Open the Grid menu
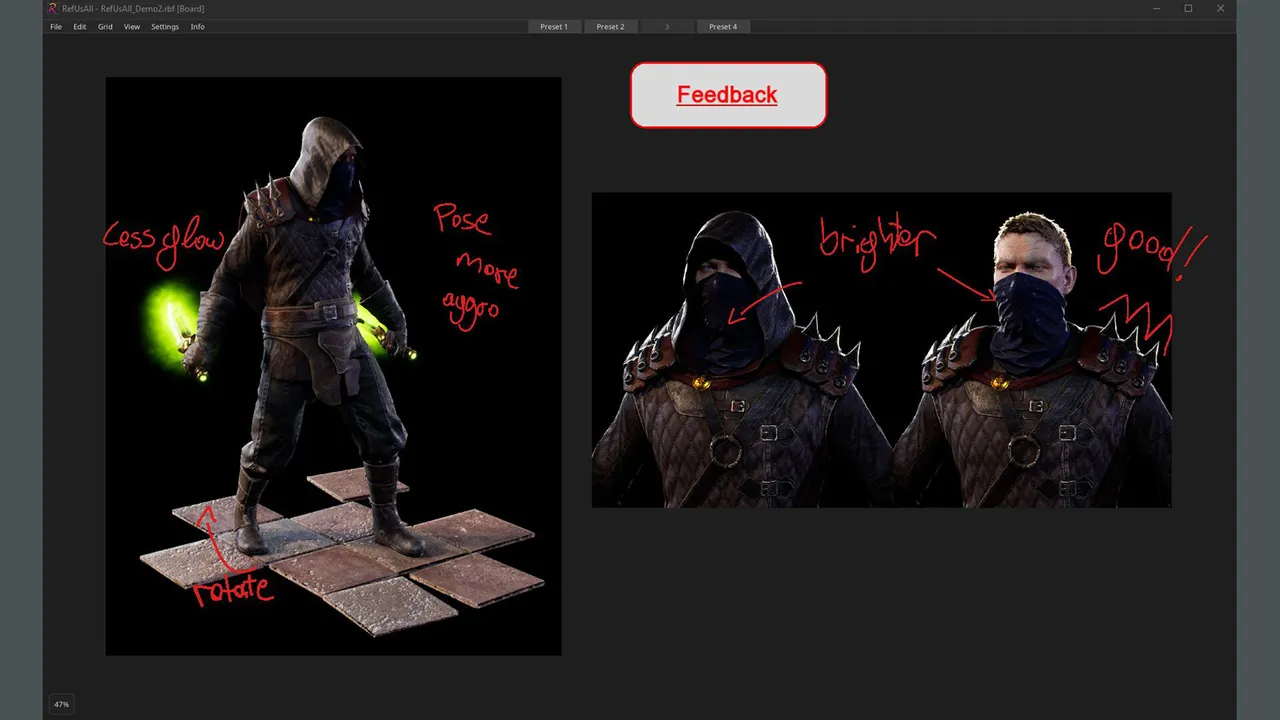This screenshot has width=1280, height=720. pyautogui.click(x=105, y=27)
